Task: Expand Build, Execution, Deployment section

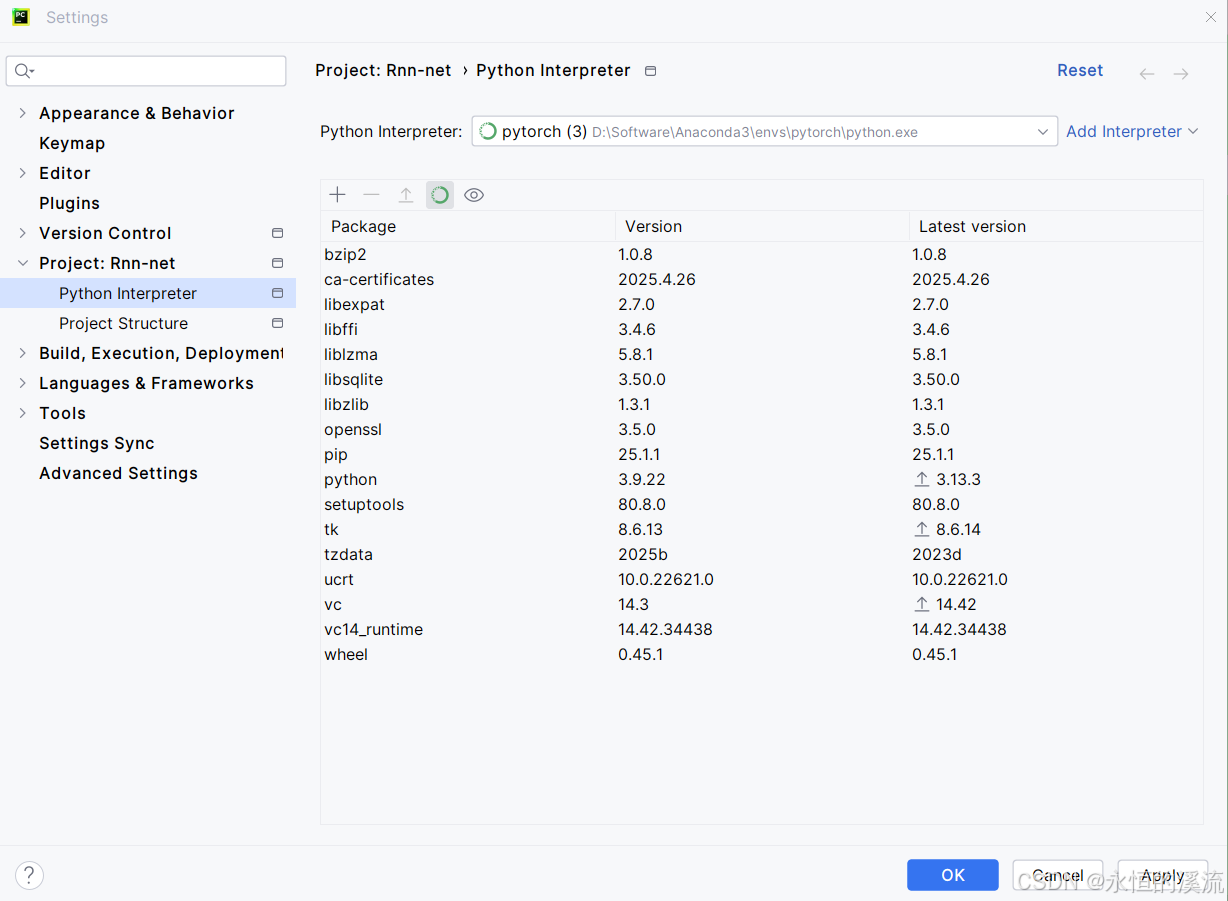Action: point(23,353)
